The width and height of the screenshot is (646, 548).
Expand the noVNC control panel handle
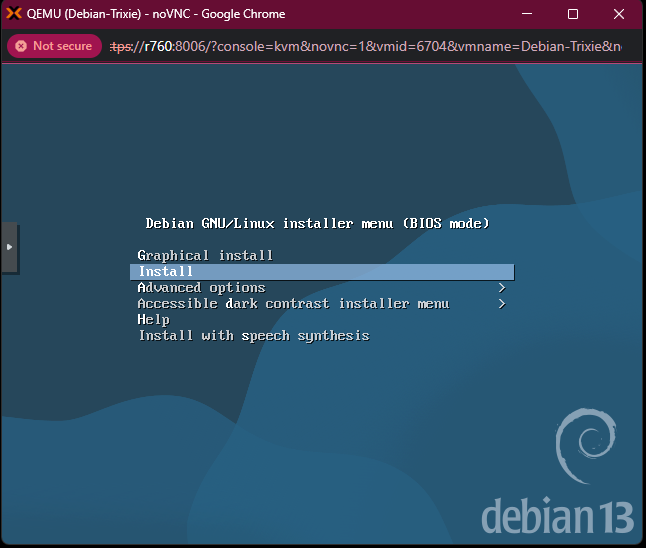(9, 246)
